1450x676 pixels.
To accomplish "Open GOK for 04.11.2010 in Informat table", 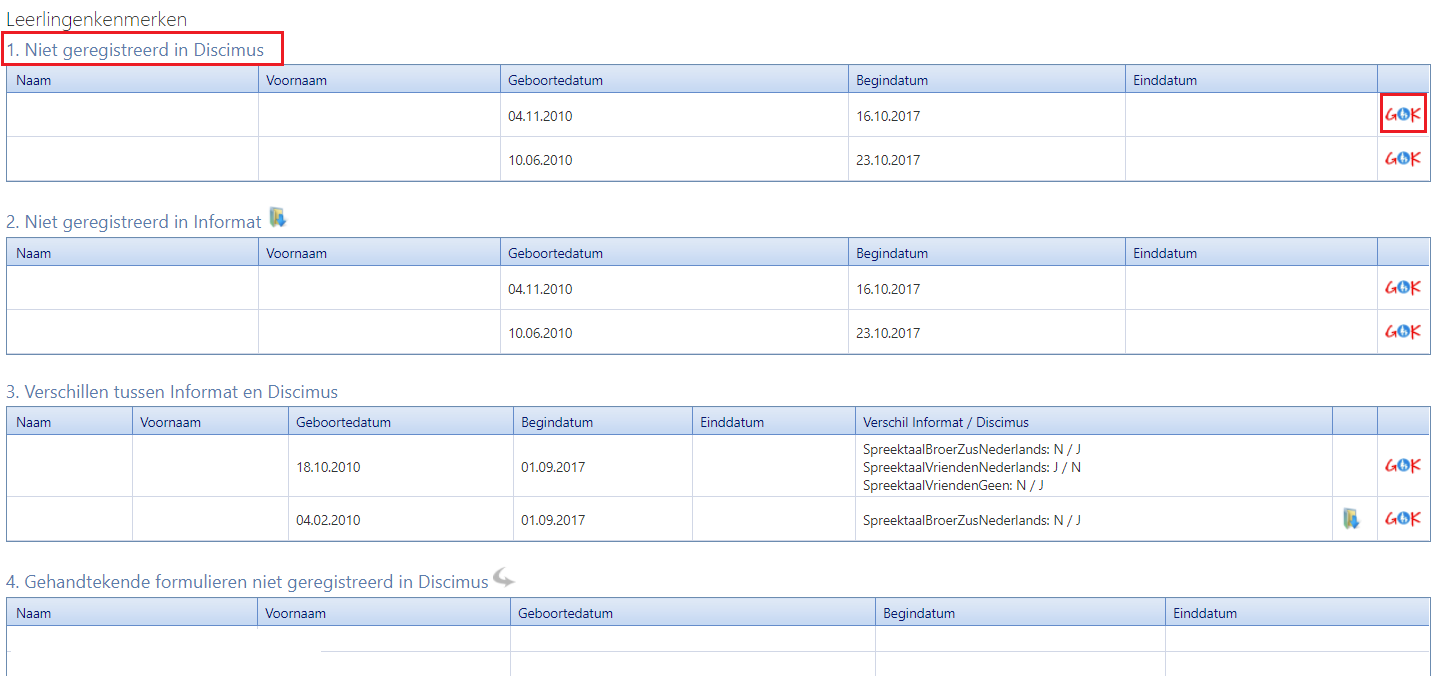I will (x=1403, y=287).
